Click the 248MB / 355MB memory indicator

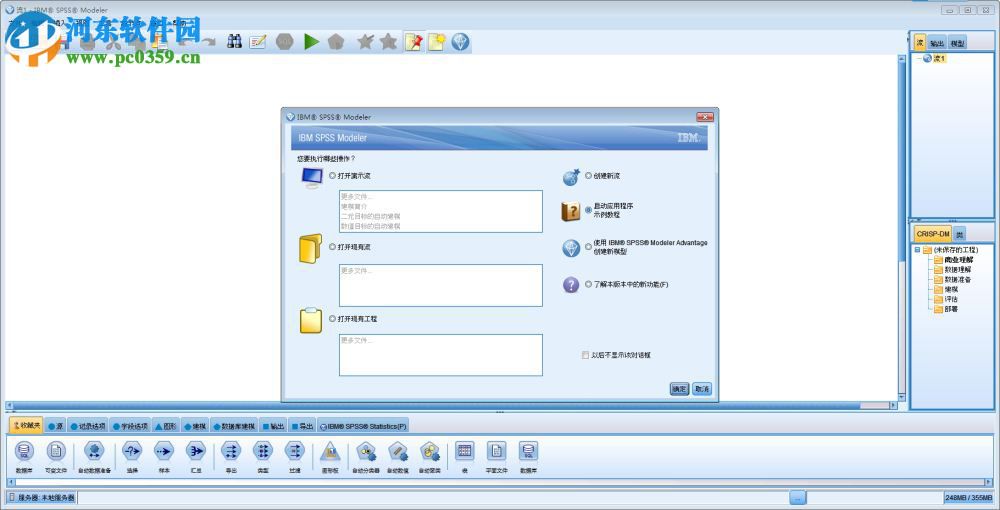point(970,498)
